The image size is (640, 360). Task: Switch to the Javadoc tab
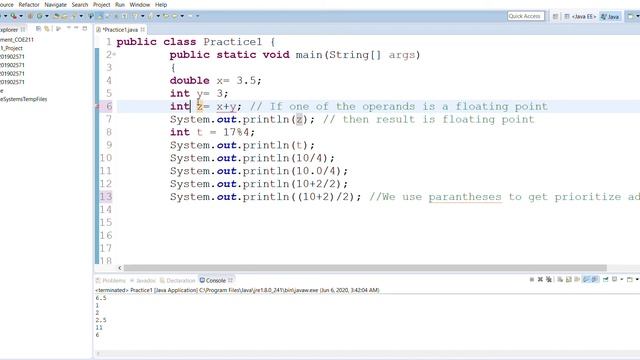pos(142,280)
